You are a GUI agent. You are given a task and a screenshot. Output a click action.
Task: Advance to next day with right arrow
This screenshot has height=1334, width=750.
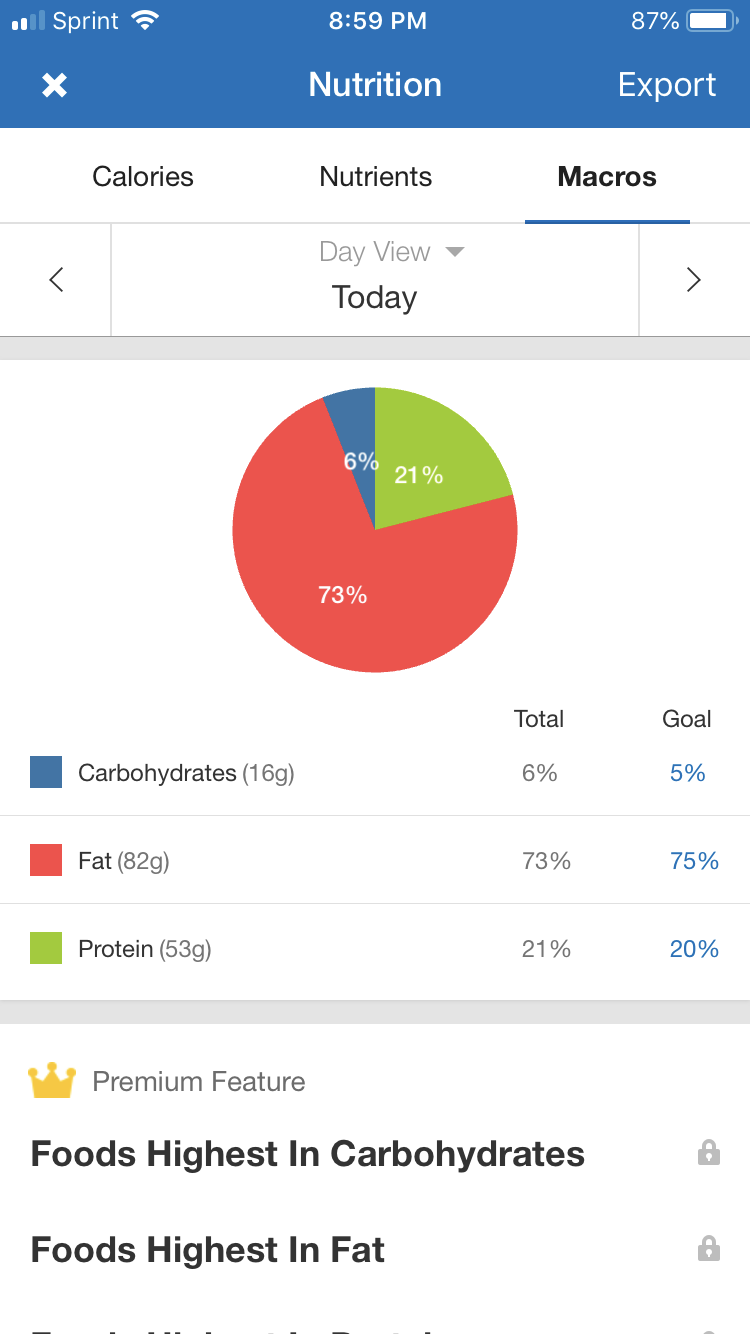pos(693,280)
